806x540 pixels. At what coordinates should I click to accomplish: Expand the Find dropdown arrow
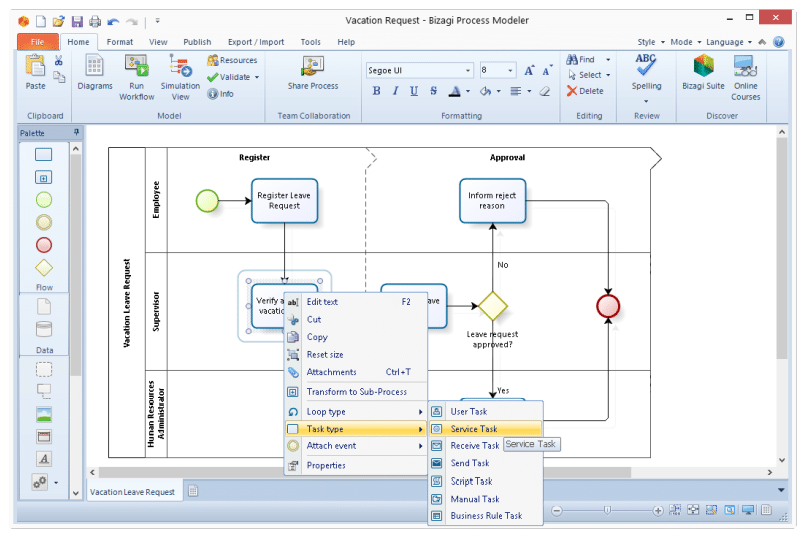coord(608,60)
